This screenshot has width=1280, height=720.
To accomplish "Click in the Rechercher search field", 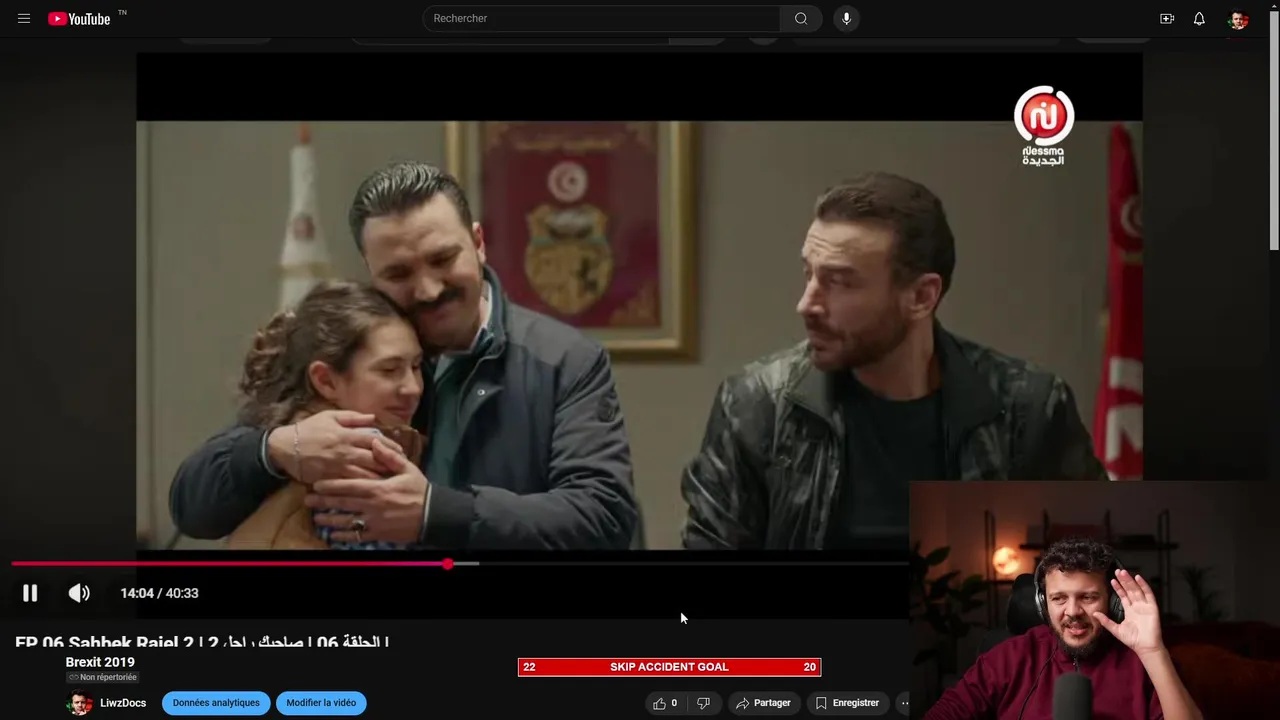I will [601, 18].
